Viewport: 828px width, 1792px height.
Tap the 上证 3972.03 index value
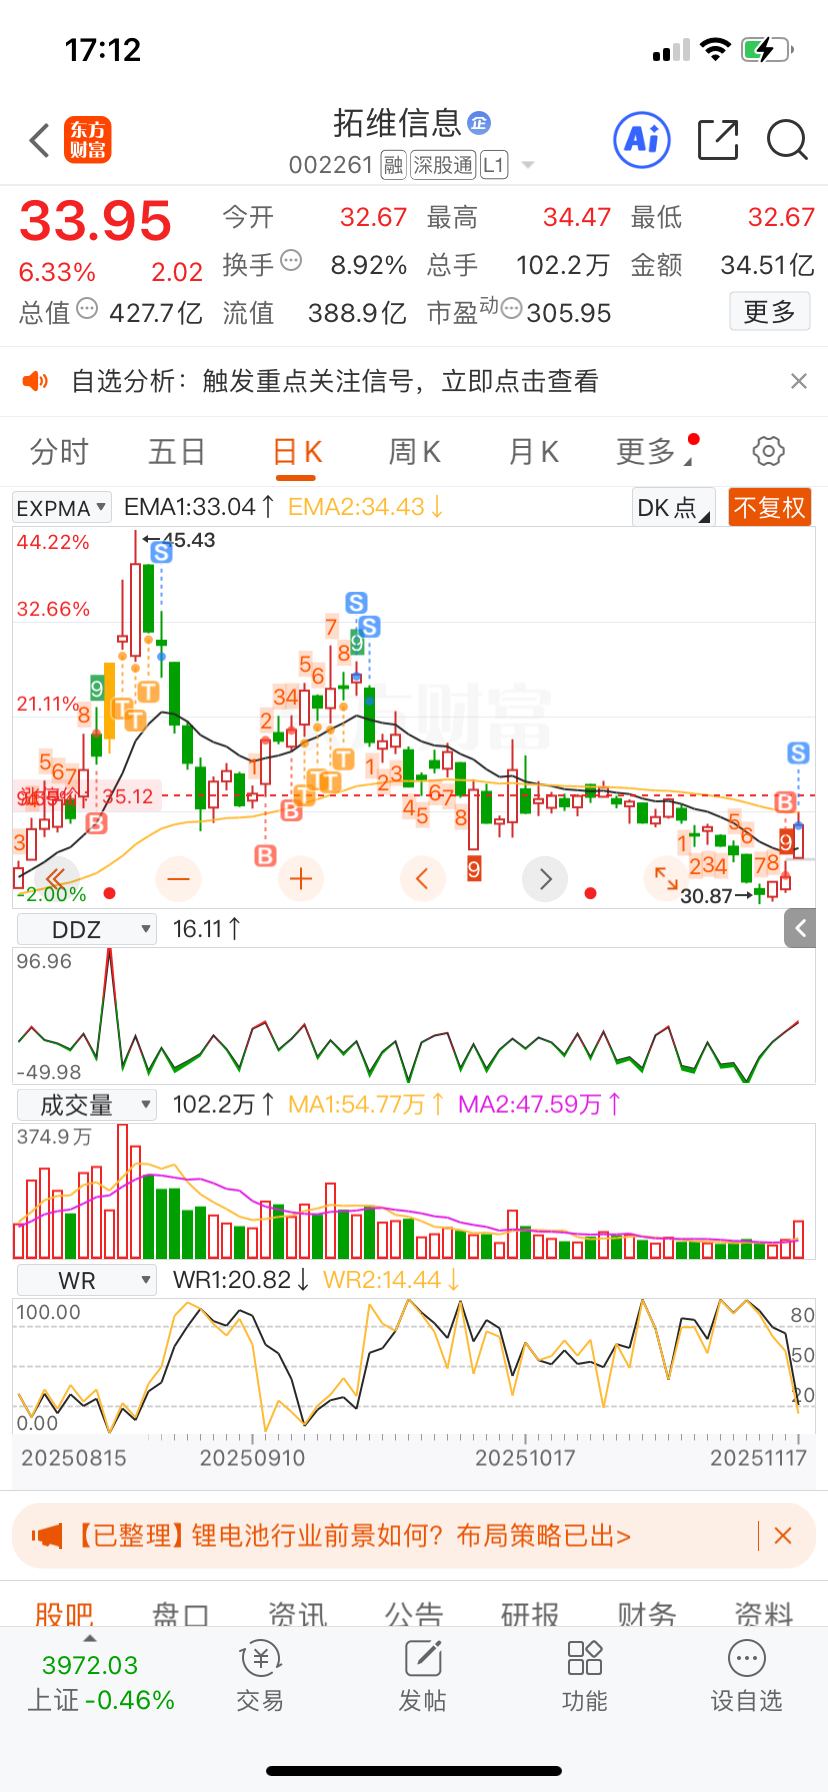(x=90, y=1665)
